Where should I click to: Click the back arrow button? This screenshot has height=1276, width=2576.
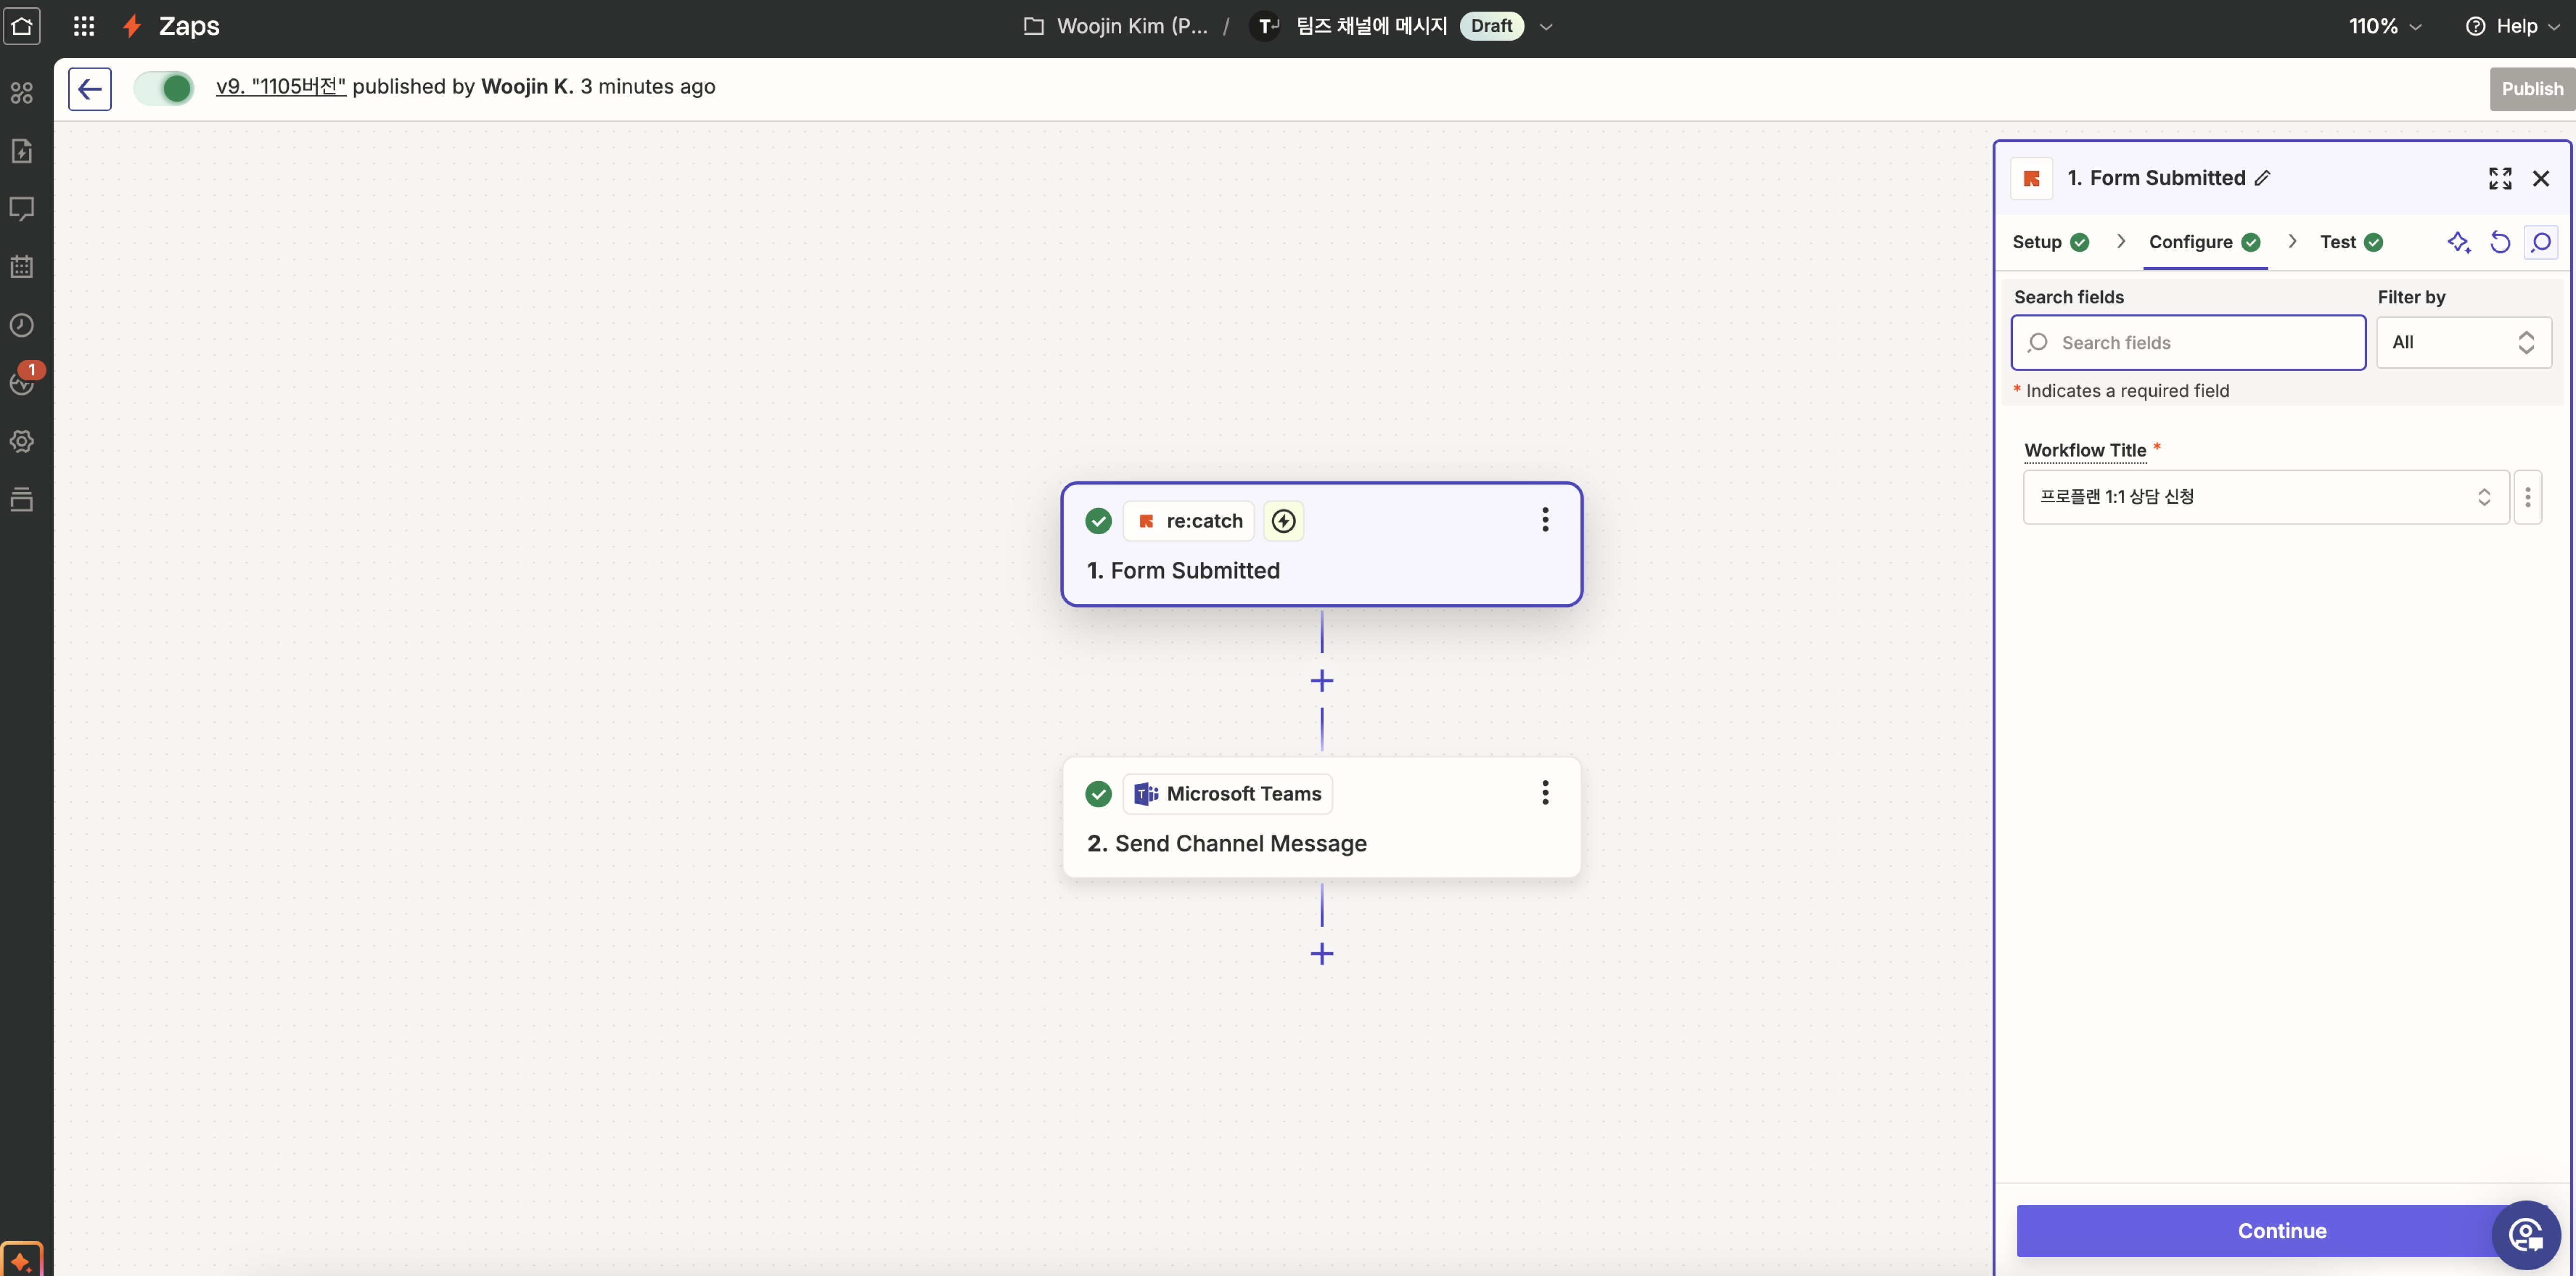point(89,89)
